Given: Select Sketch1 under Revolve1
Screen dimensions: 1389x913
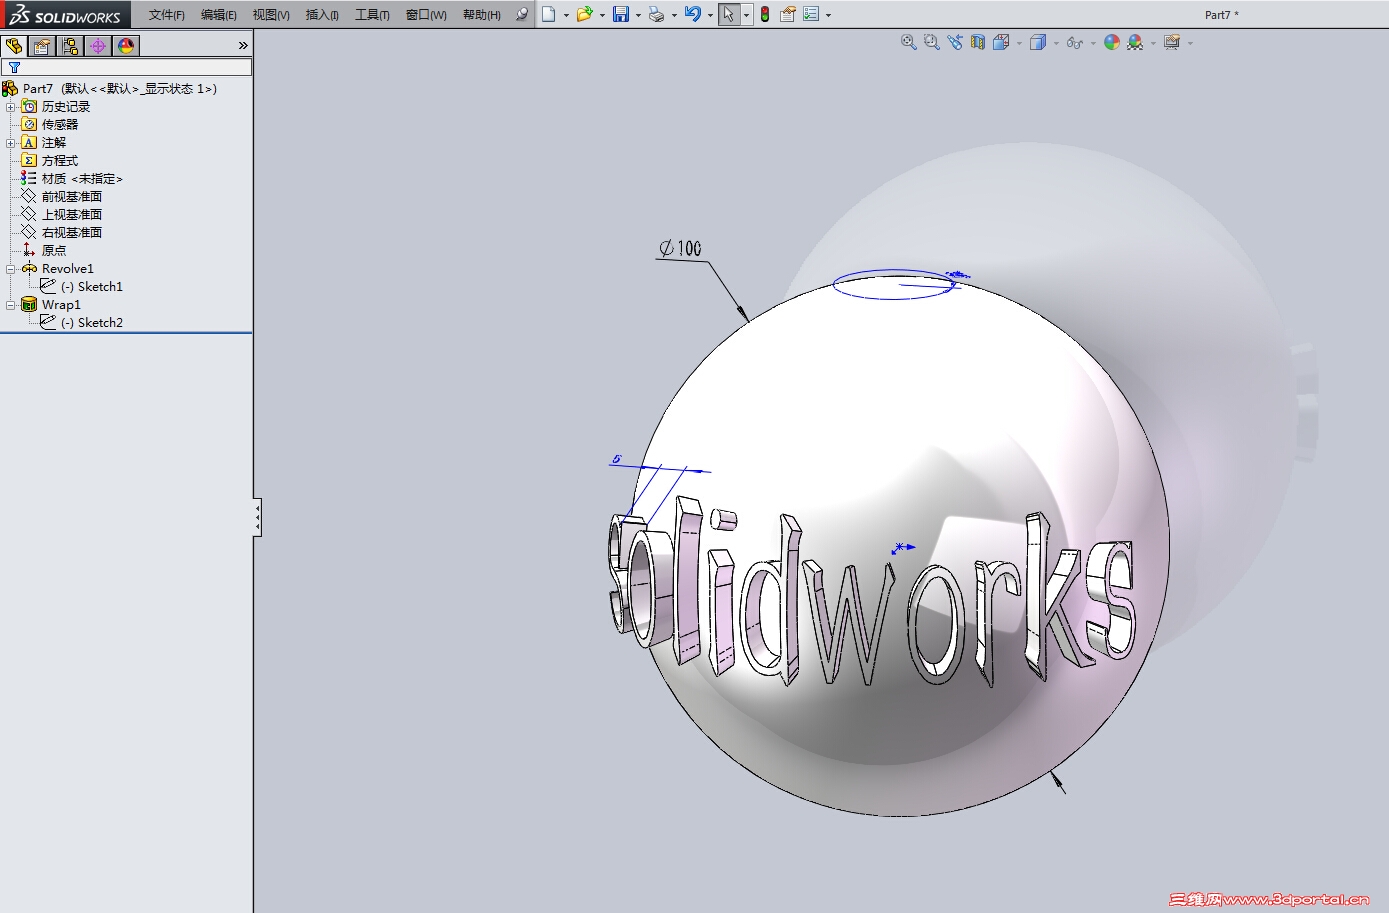Looking at the screenshot, I should (x=82, y=286).
